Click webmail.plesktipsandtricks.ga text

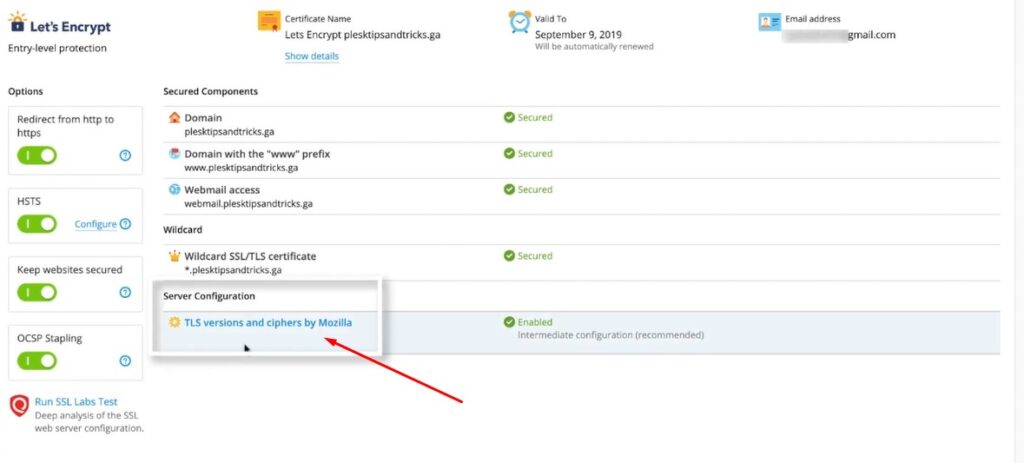pyautogui.click(x=249, y=204)
